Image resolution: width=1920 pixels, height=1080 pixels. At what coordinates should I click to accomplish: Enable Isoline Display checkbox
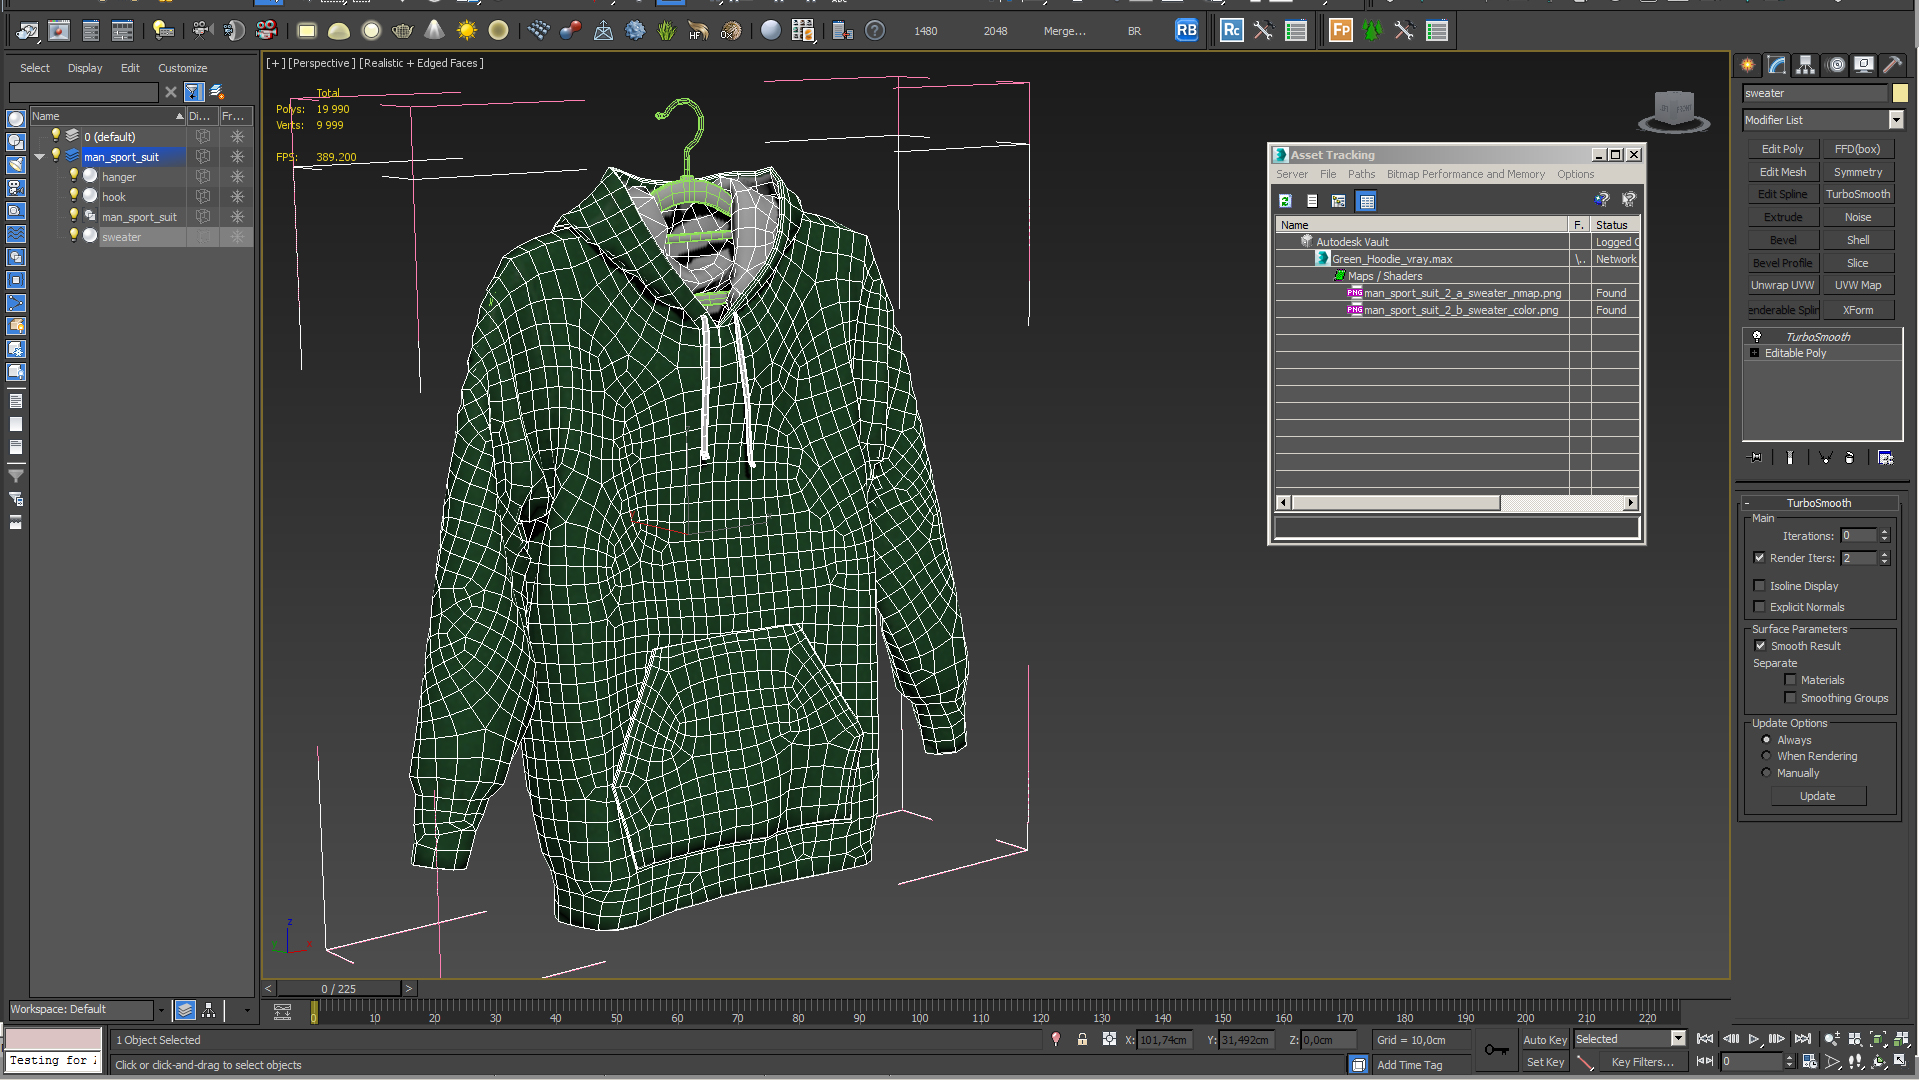(1760, 584)
